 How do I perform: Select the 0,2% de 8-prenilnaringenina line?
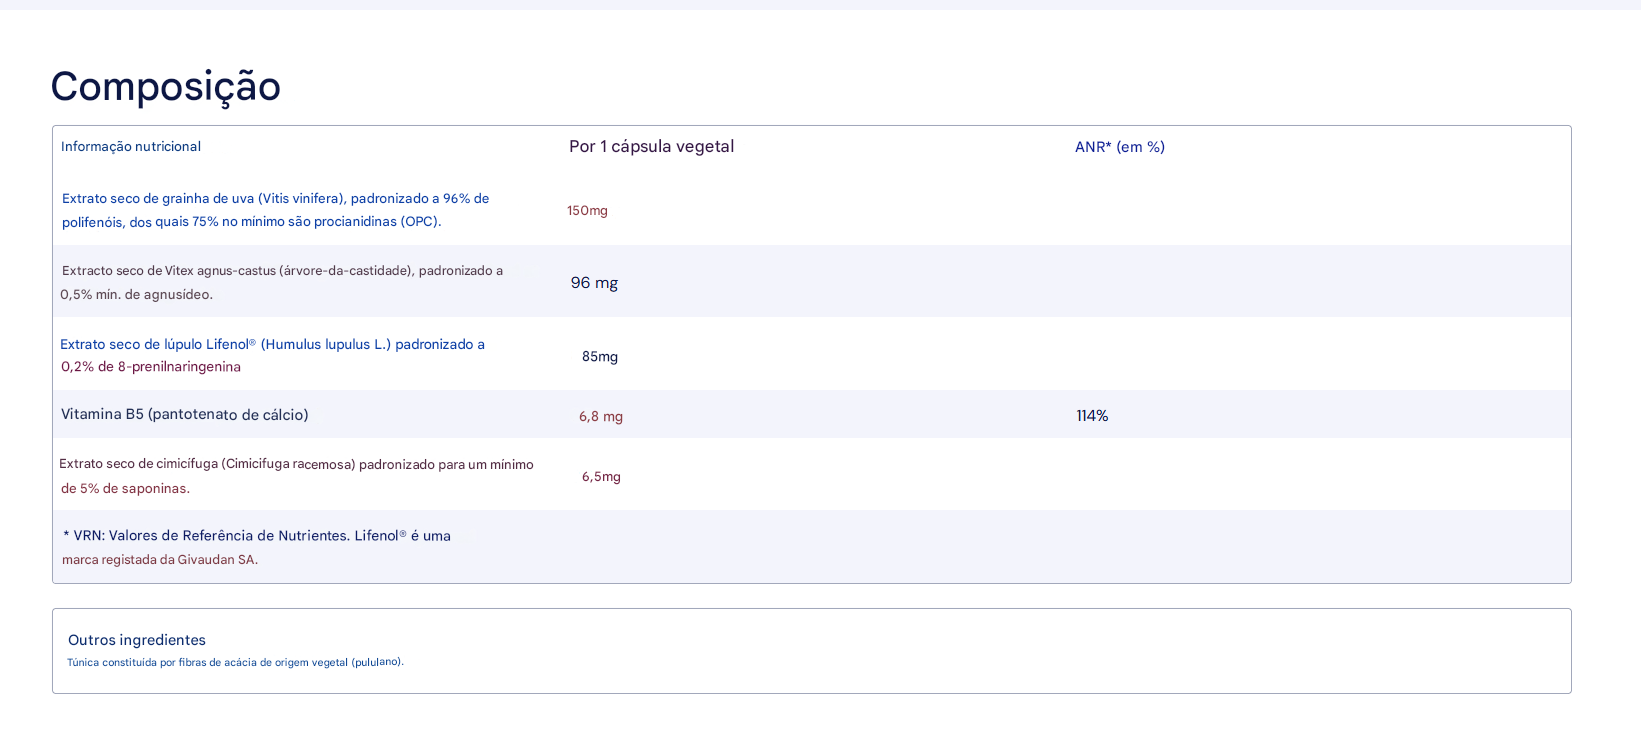151,367
